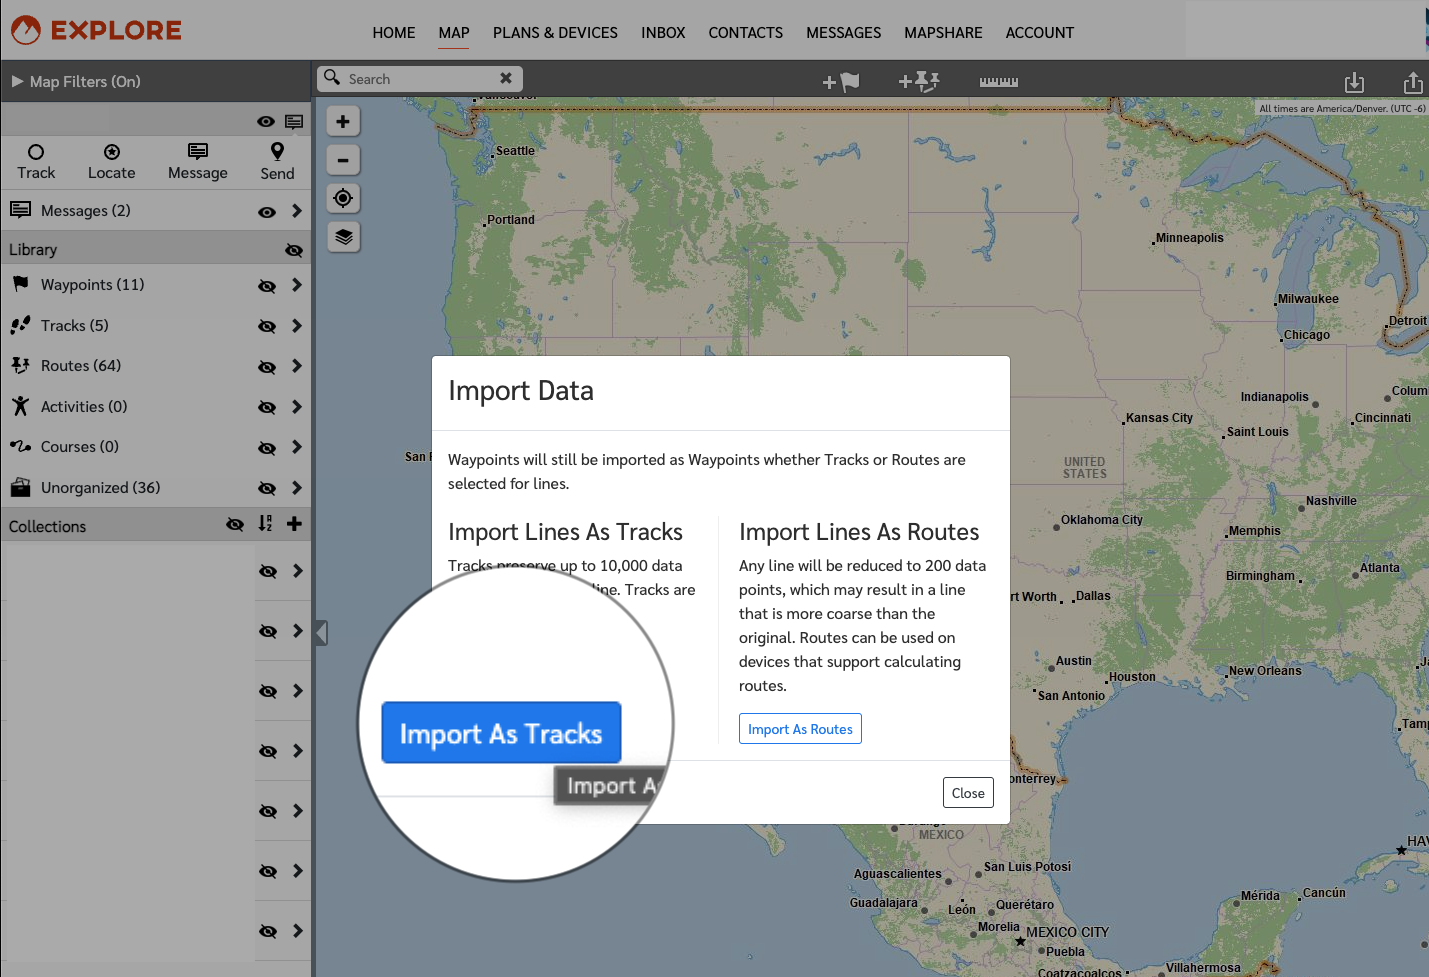
Task: Switch to the PLANS & DEVICES tab
Action: [555, 32]
